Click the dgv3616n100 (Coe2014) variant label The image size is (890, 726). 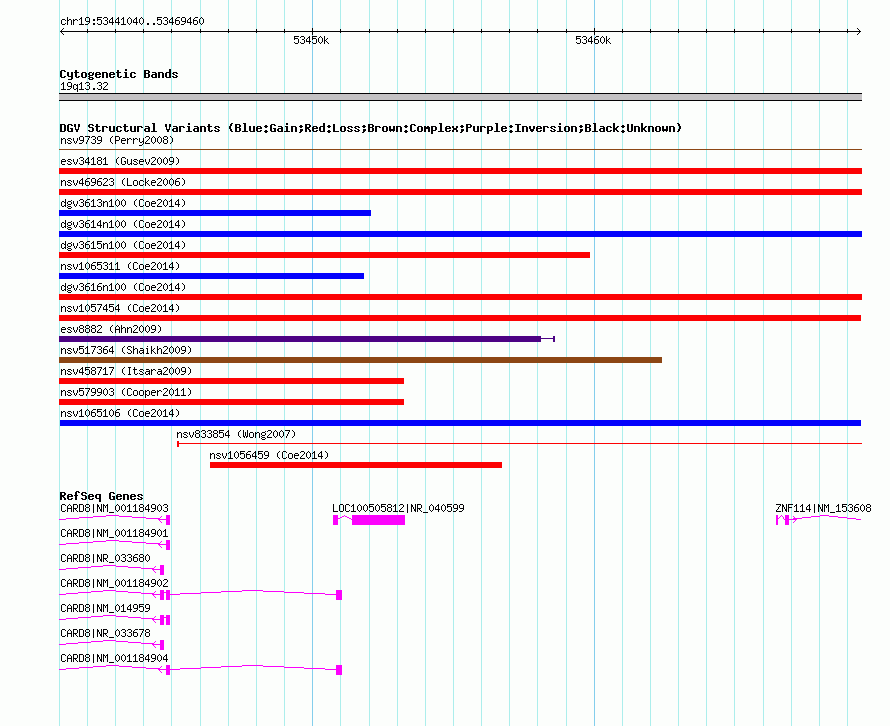[123, 287]
